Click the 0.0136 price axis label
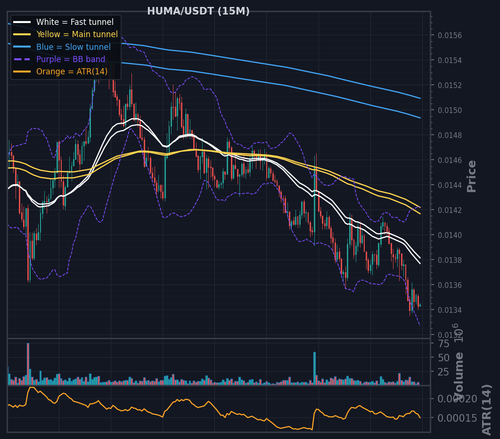Viewport: 500px width, 439px height. pyautogui.click(x=450, y=285)
